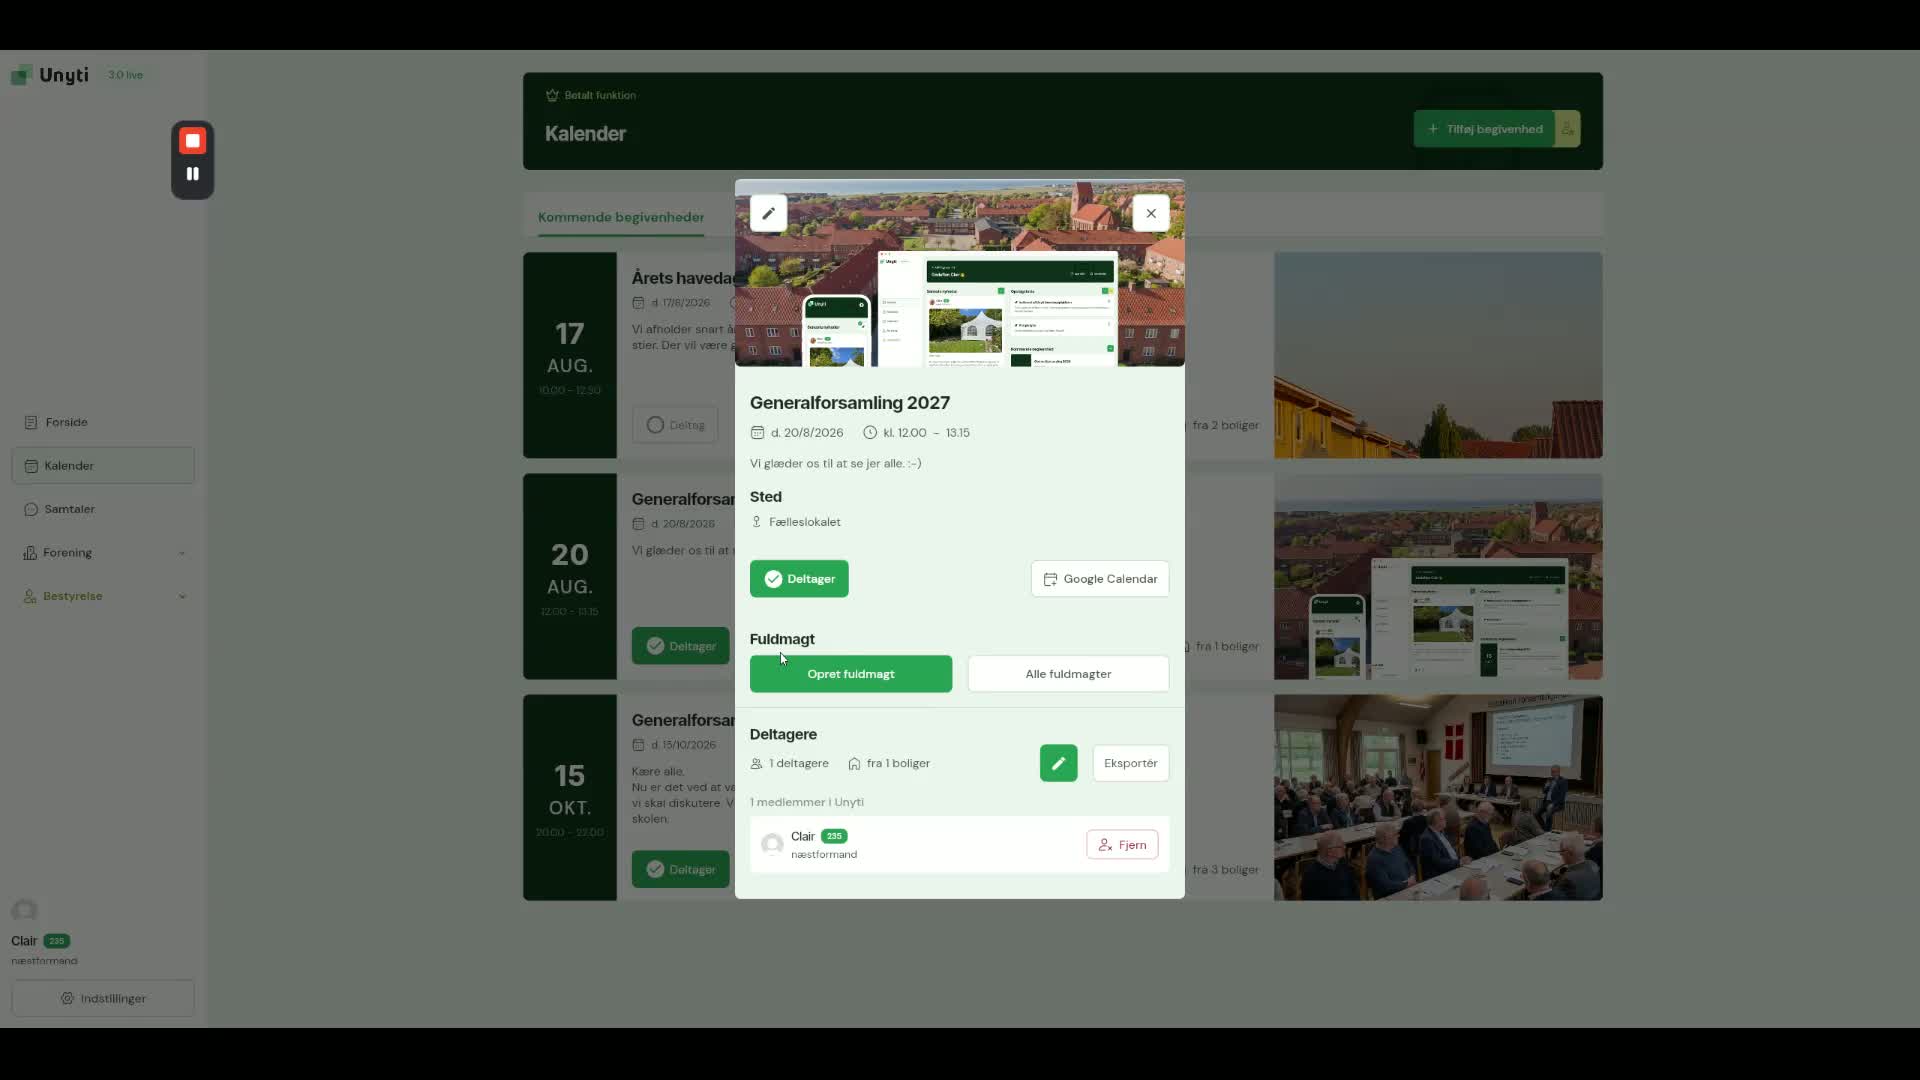Open the 20 Aug. event image thumbnail
This screenshot has height=1080, width=1920.
1438,576
